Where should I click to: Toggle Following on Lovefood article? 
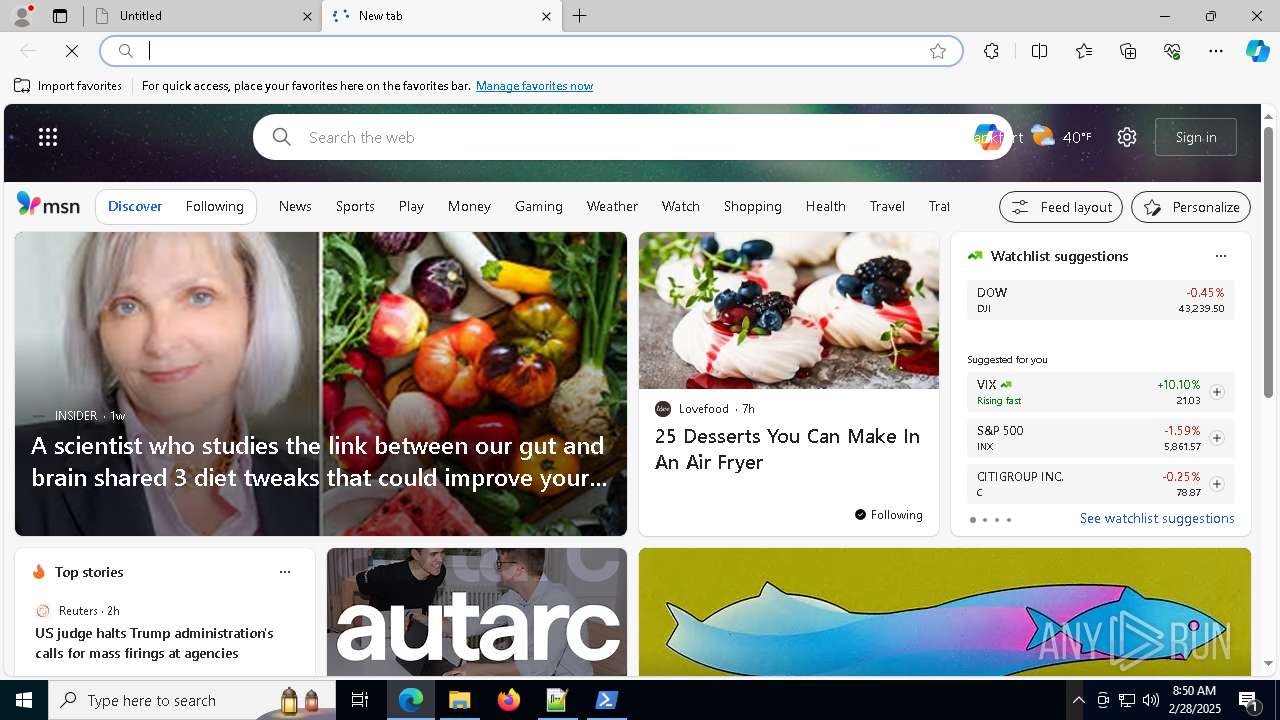[888, 515]
